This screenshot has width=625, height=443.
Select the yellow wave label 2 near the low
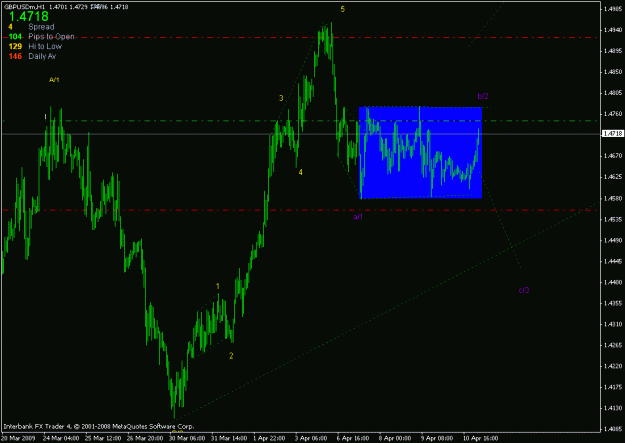[231, 356]
